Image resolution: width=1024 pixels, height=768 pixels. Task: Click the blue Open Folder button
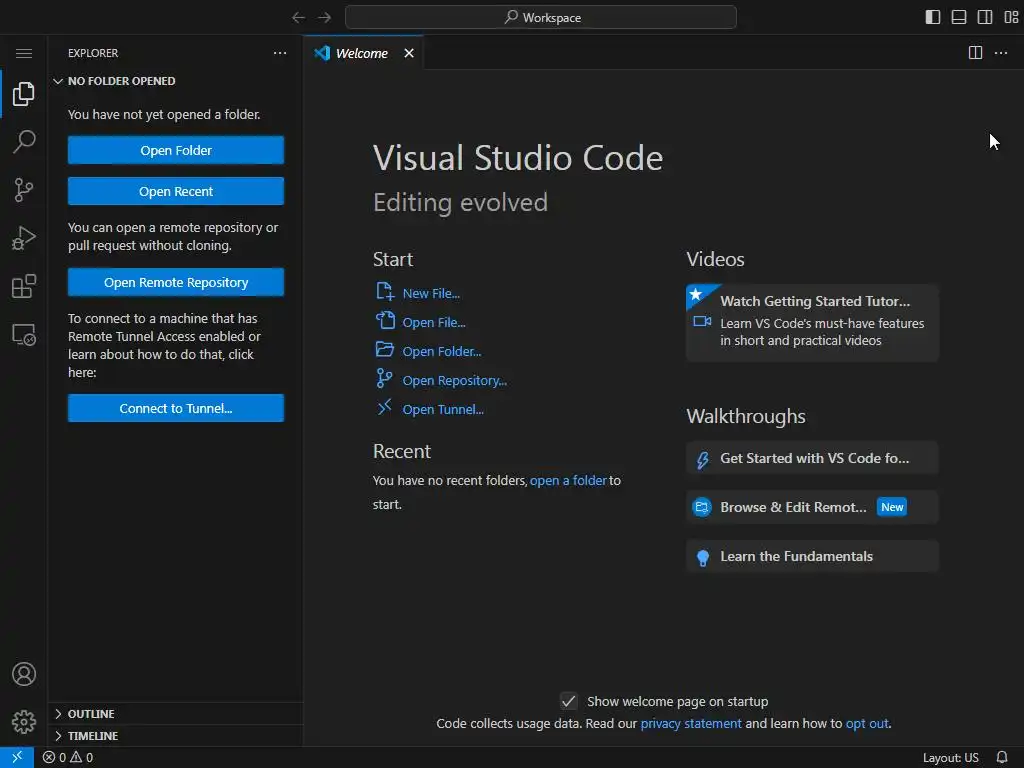[x=176, y=150]
